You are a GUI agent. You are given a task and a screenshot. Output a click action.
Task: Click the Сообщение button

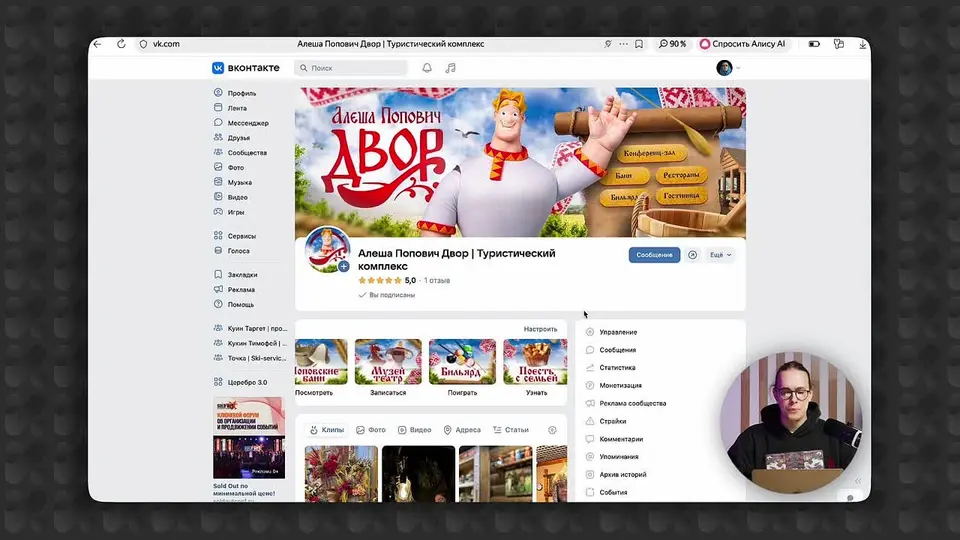(654, 255)
